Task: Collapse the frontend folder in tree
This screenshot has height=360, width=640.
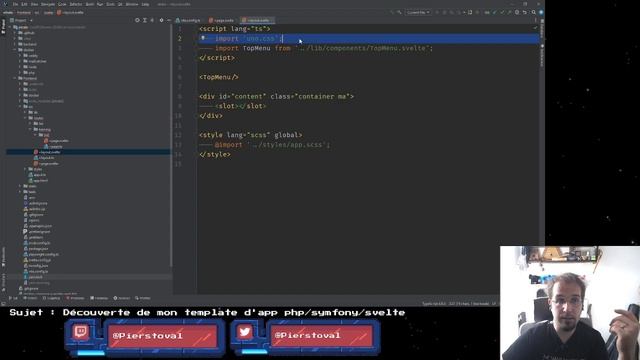Action: [x=15, y=78]
